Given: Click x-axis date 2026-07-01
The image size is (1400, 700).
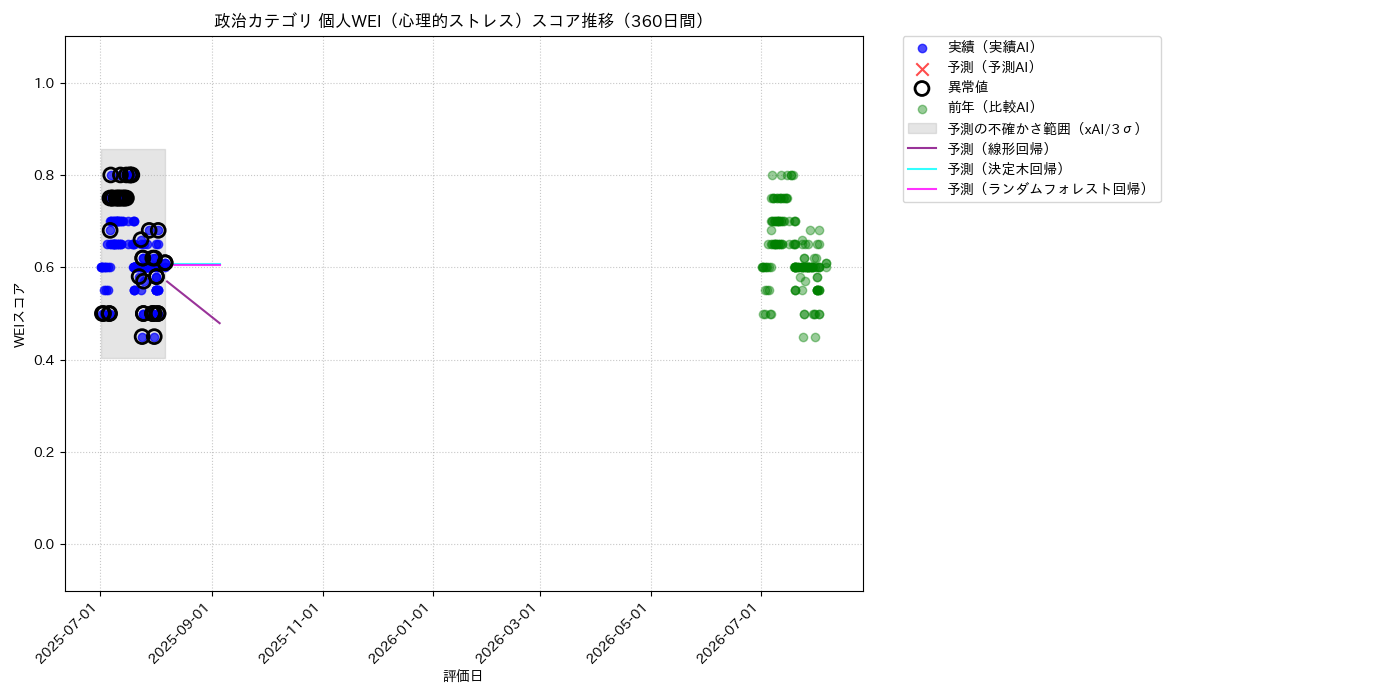Looking at the screenshot, I should coord(731,632).
